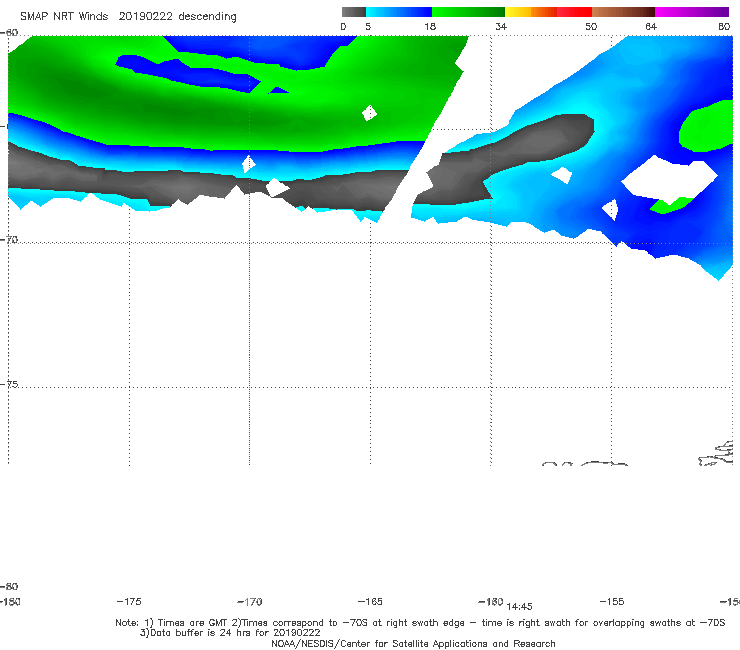Screen dimensions: 740x650
Task: Click the word "descending" in the title
Action: pyautogui.click(x=207, y=17)
